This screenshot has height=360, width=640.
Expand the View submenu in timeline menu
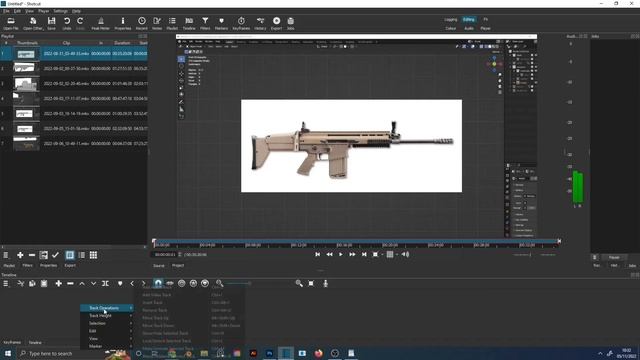click(107, 338)
